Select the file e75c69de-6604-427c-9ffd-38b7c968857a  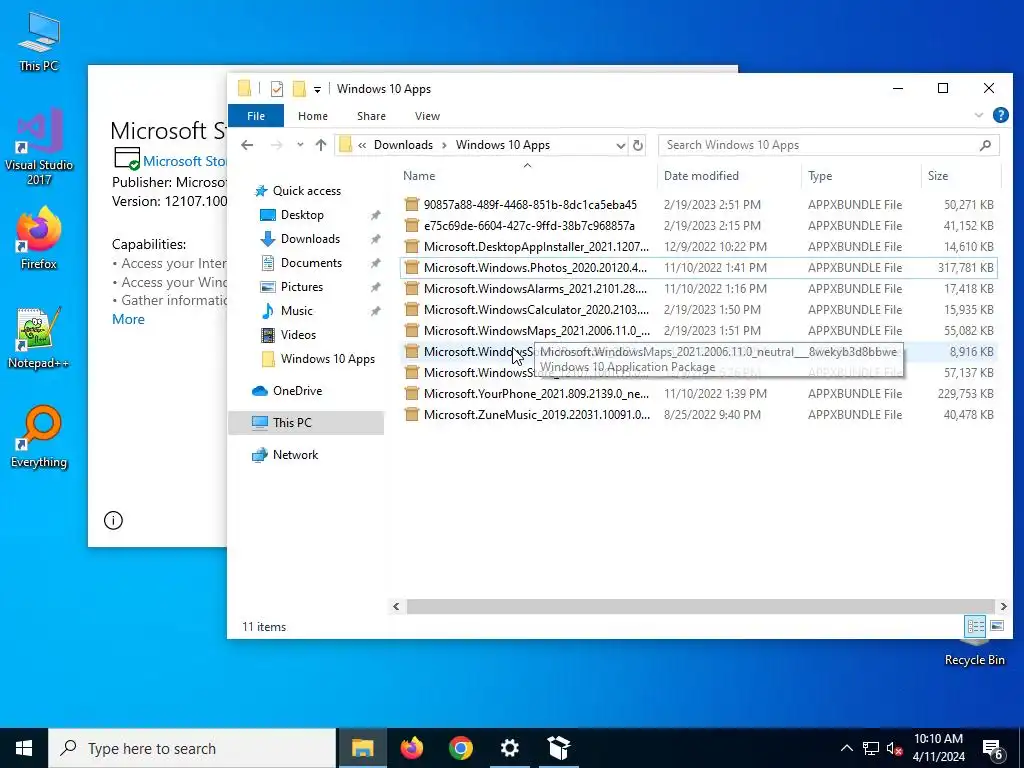(x=698, y=225)
